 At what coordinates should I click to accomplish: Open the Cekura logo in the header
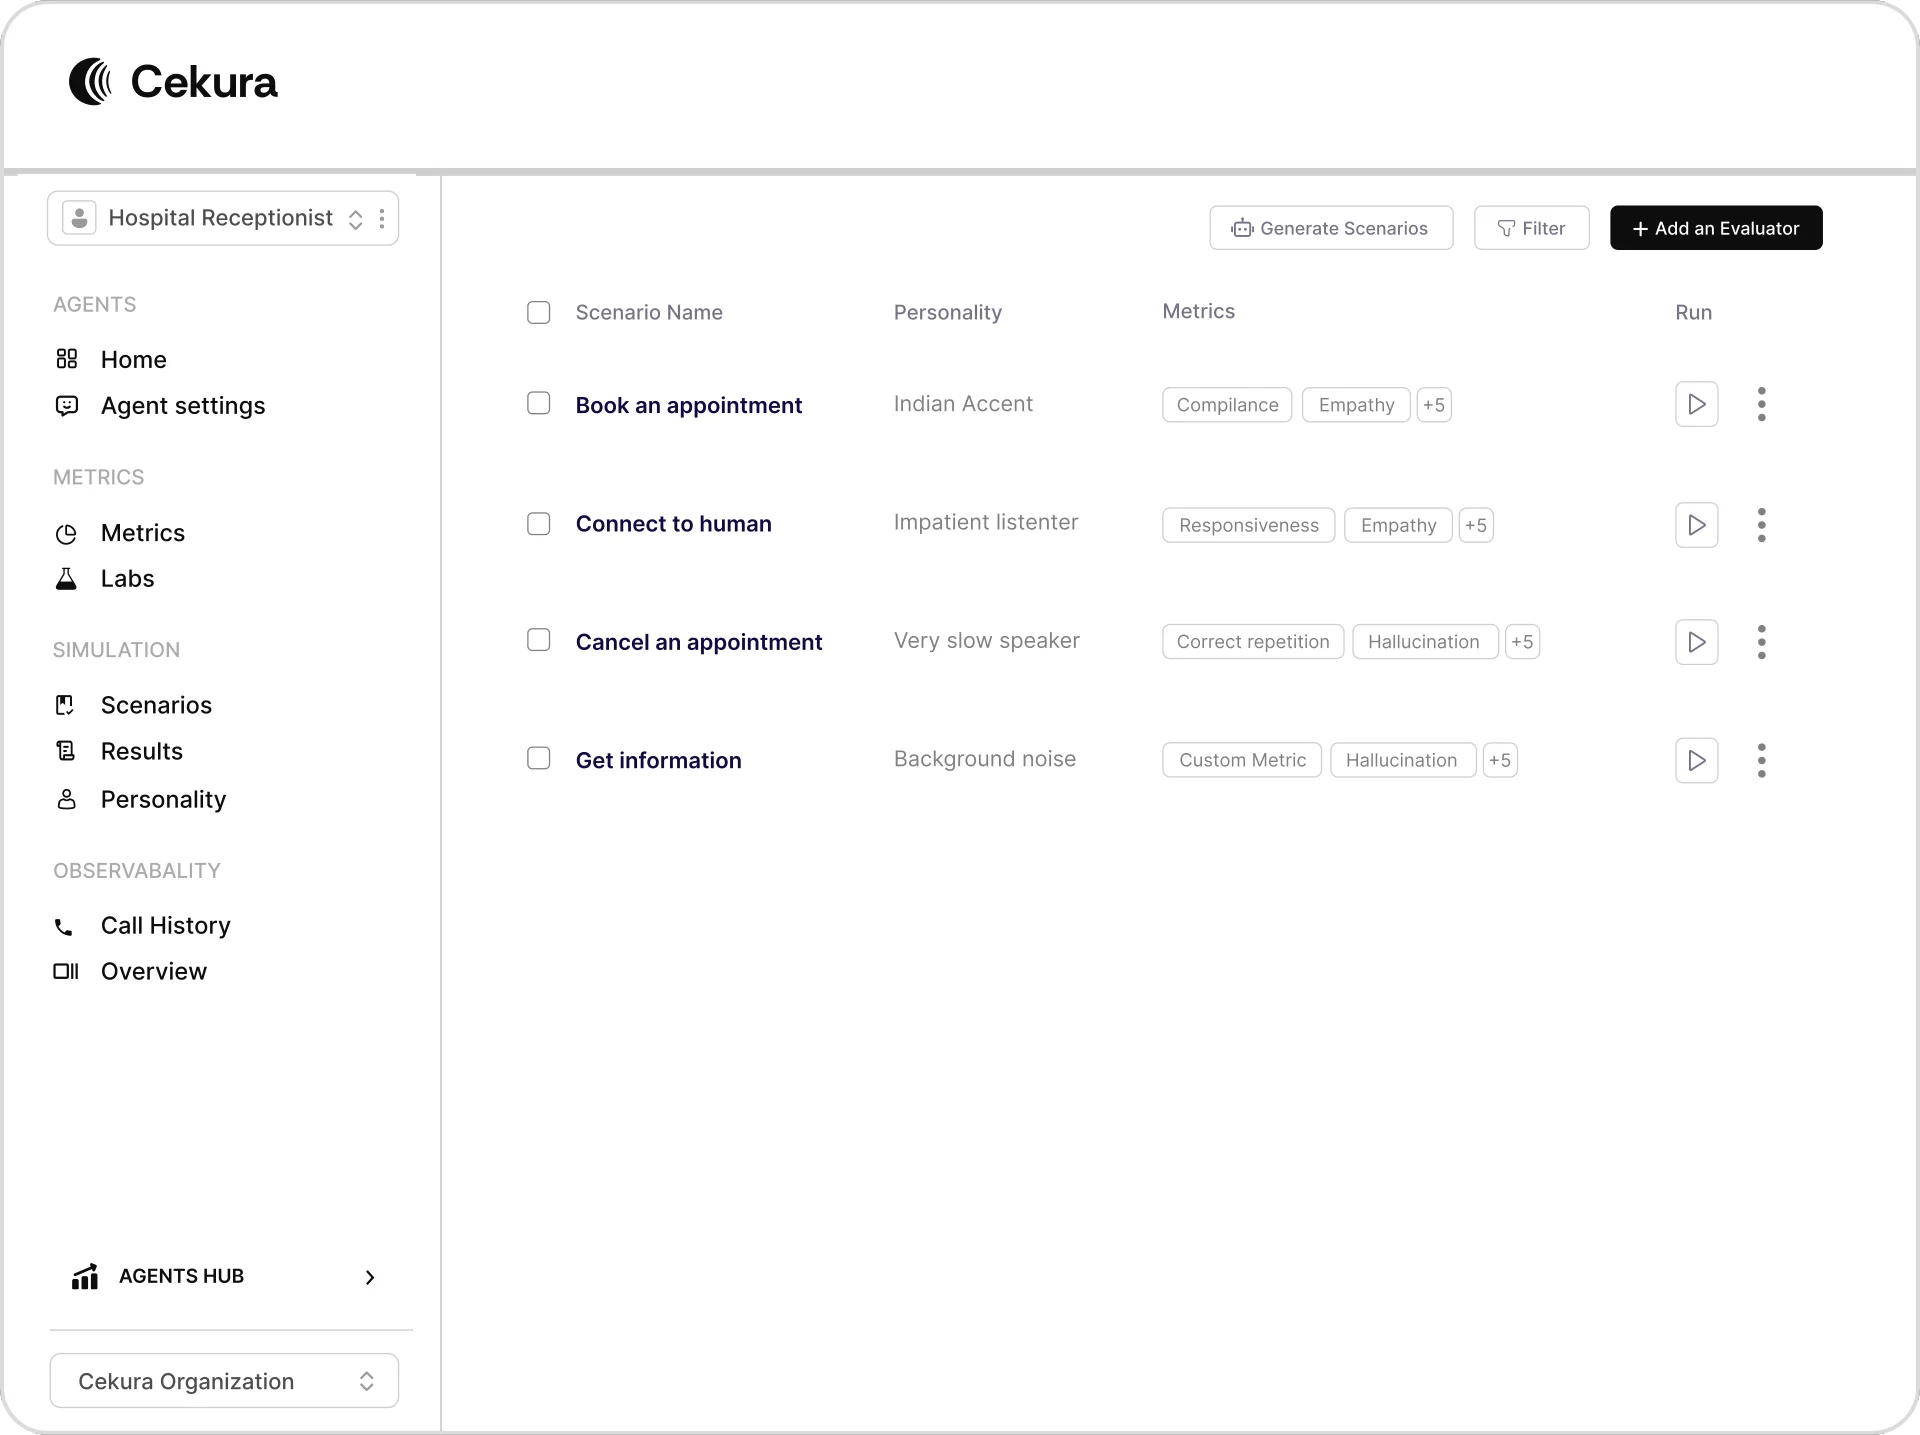(x=172, y=82)
